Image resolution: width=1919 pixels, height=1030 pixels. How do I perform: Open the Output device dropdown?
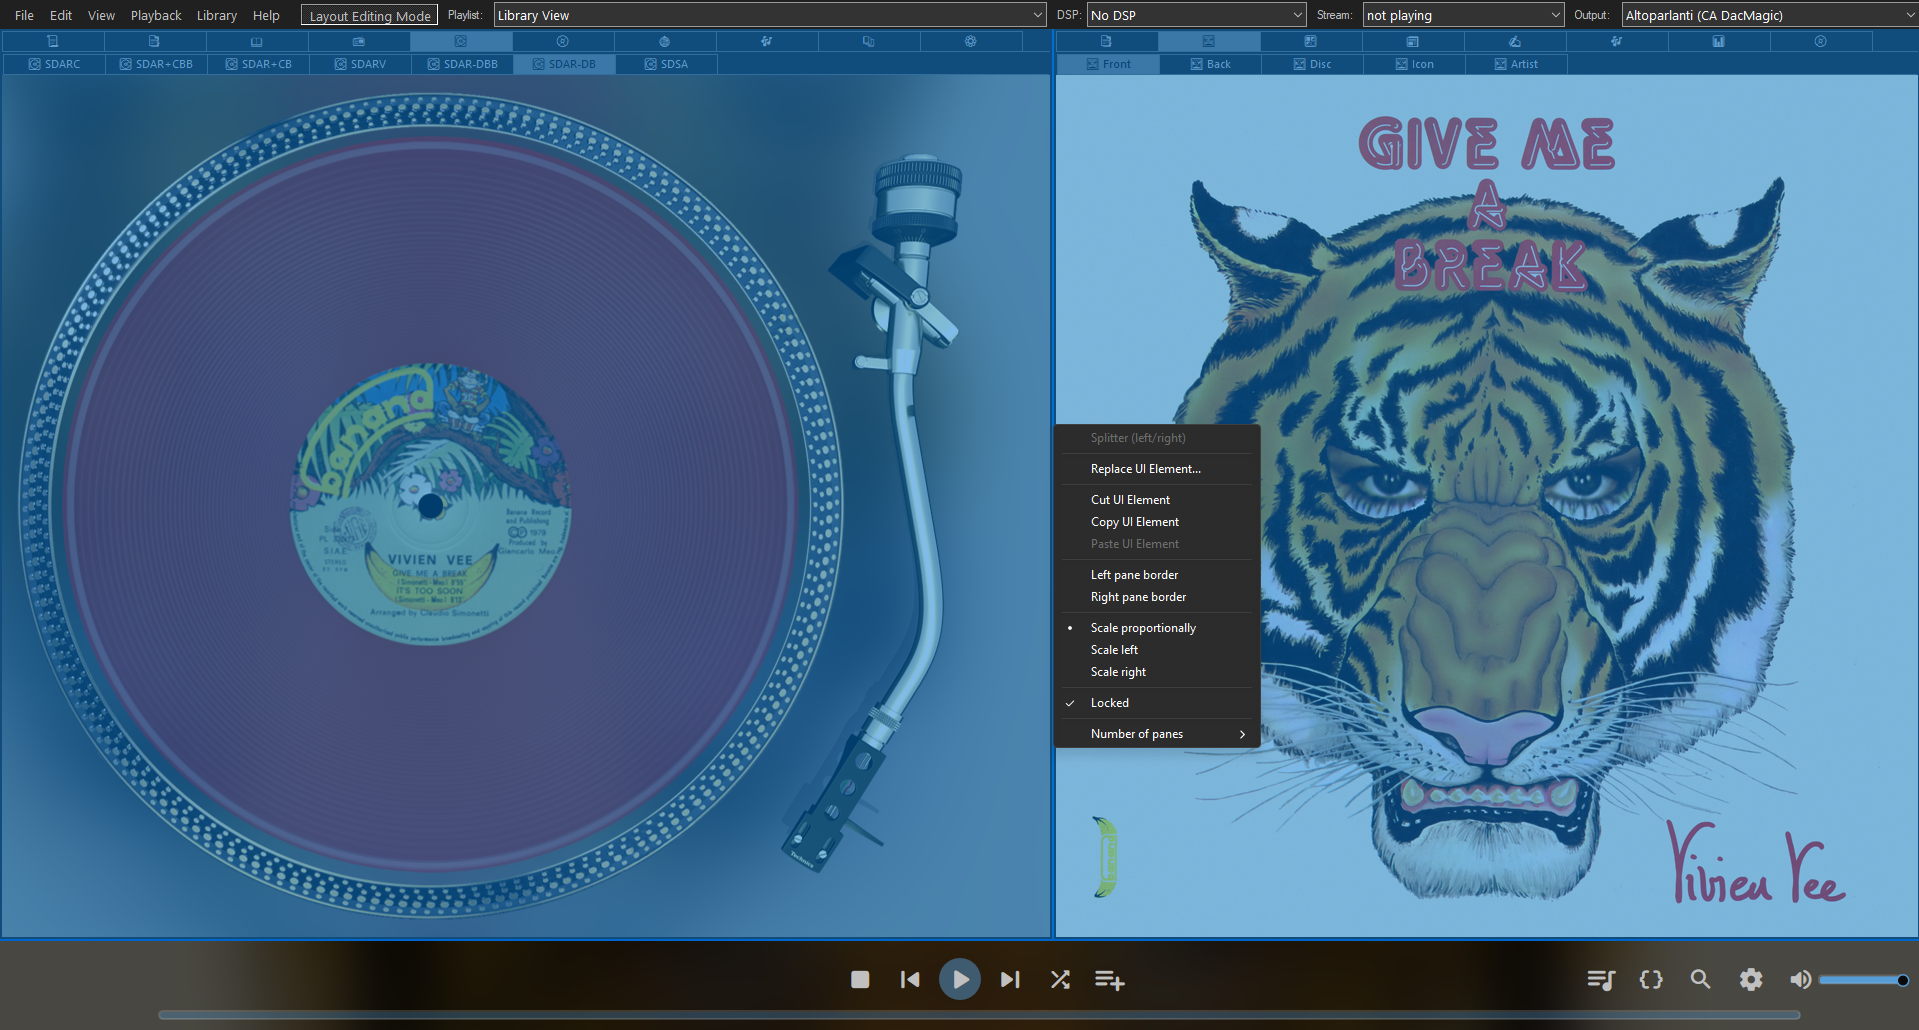pyautogui.click(x=1769, y=15)
